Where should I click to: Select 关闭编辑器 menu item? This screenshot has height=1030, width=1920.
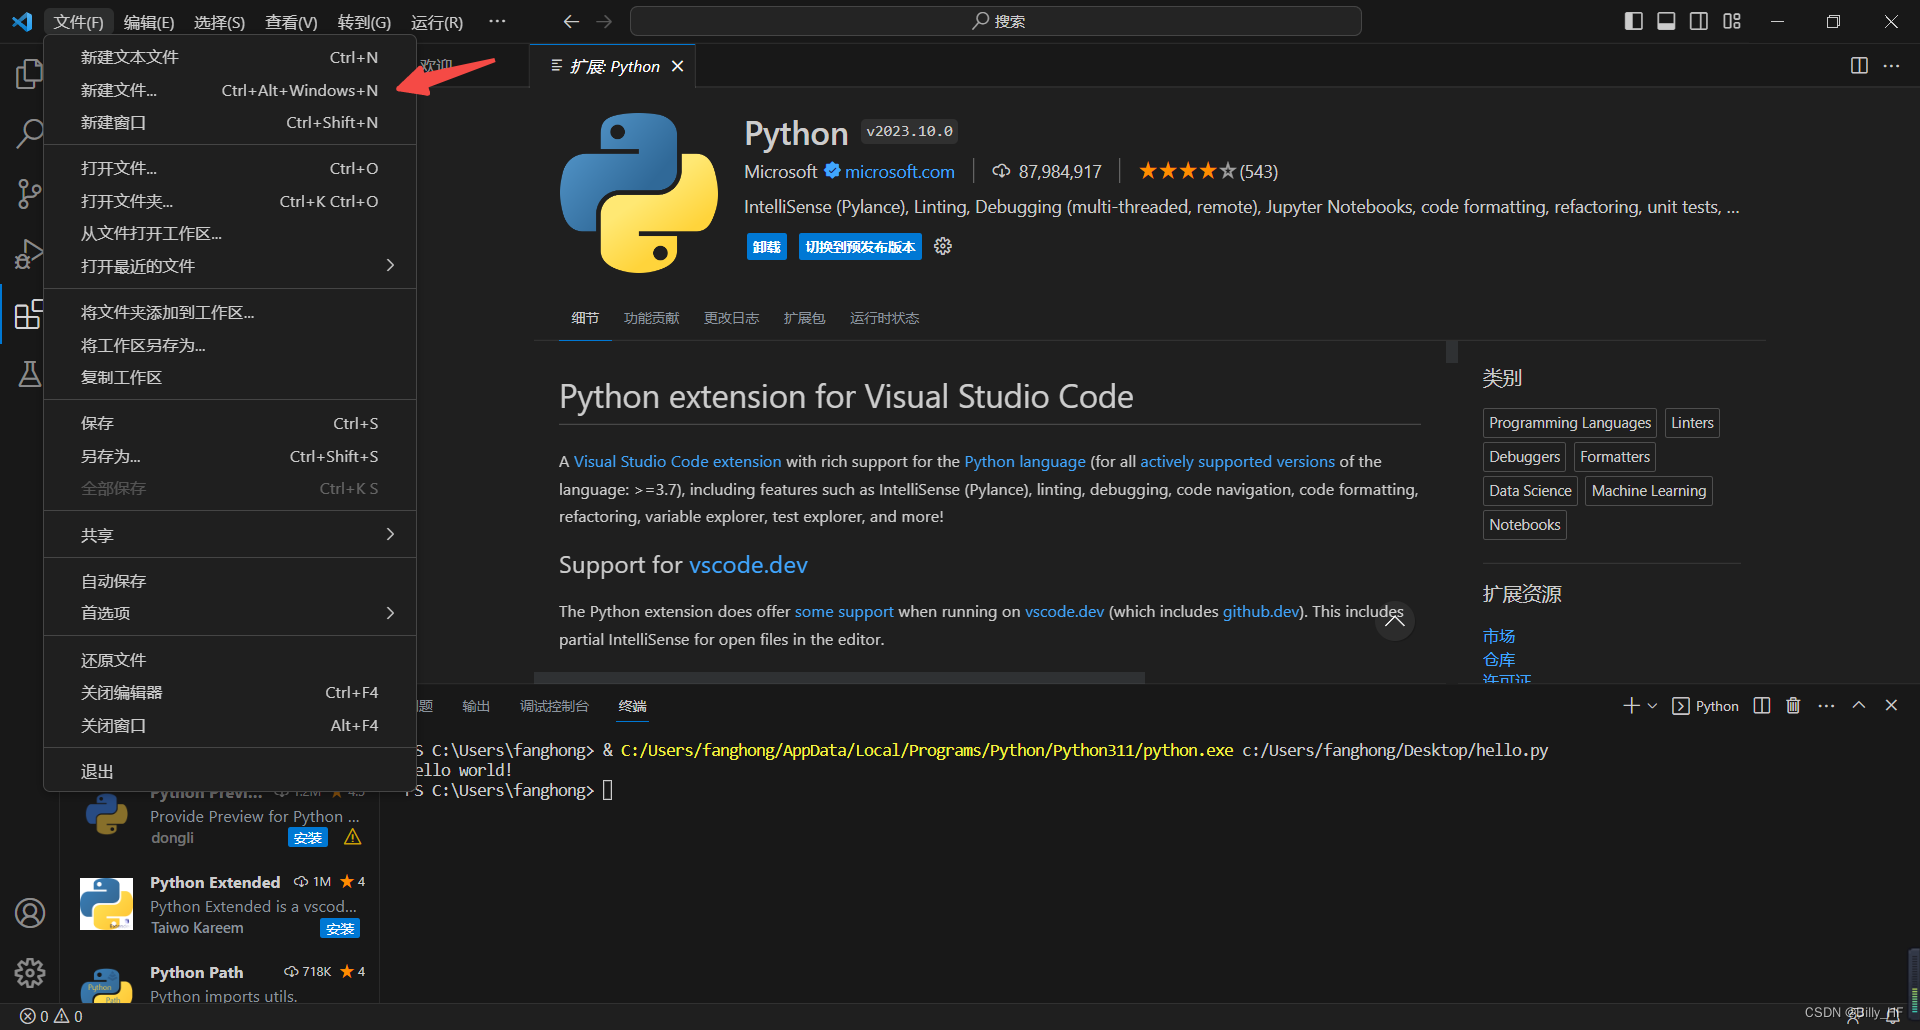[x=230, y=692]
